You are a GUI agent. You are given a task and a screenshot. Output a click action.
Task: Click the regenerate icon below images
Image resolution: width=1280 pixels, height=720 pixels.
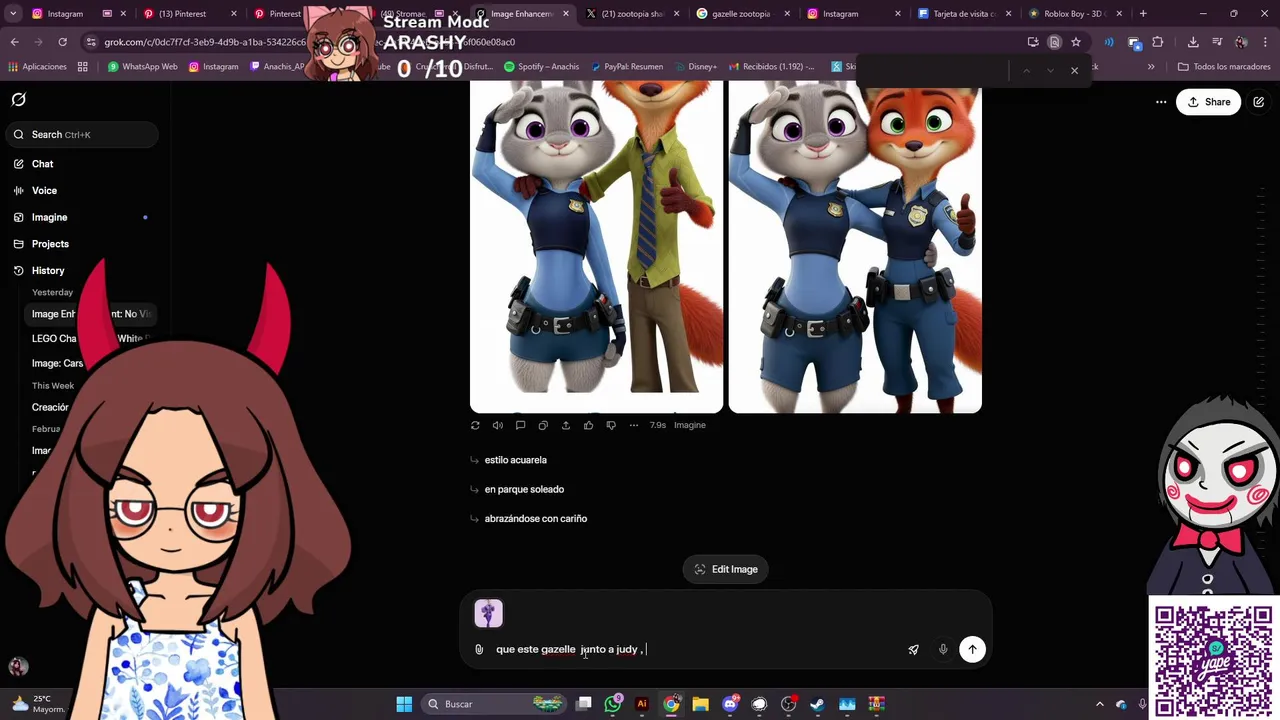(x=475, y=425)
